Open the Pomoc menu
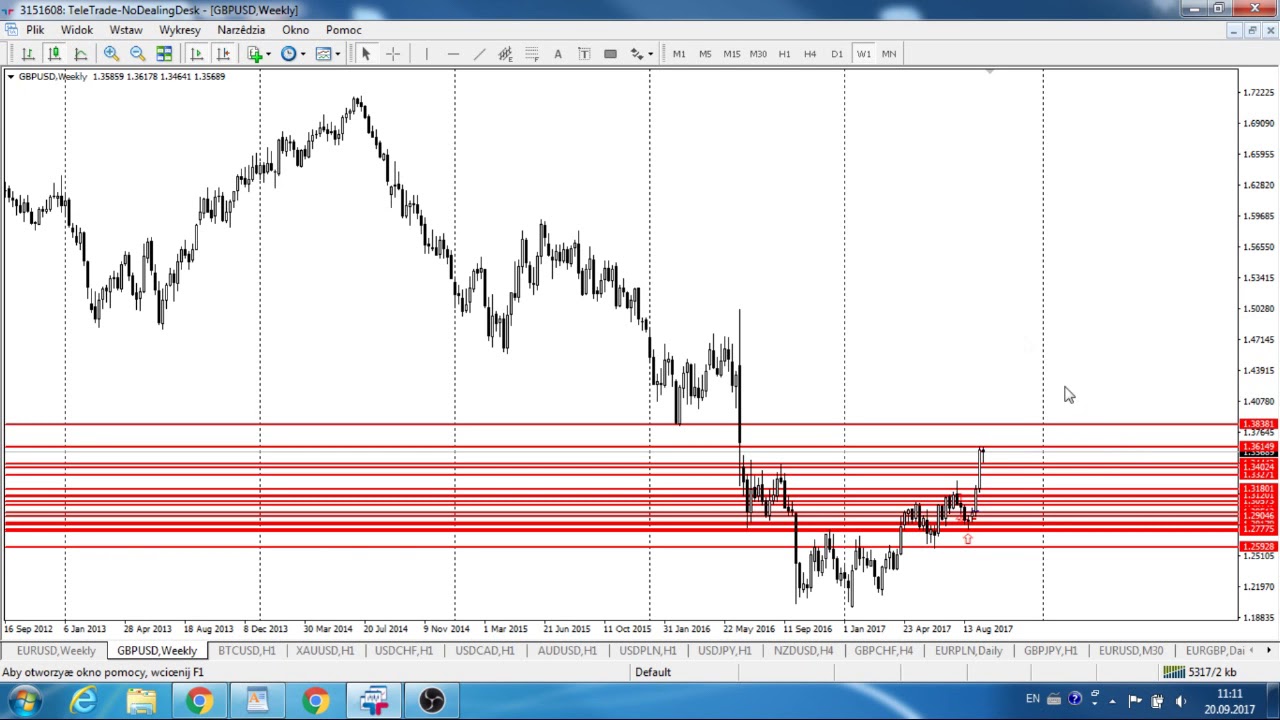1280x720 pixels. pyautogui.click(x=344, y=30)
